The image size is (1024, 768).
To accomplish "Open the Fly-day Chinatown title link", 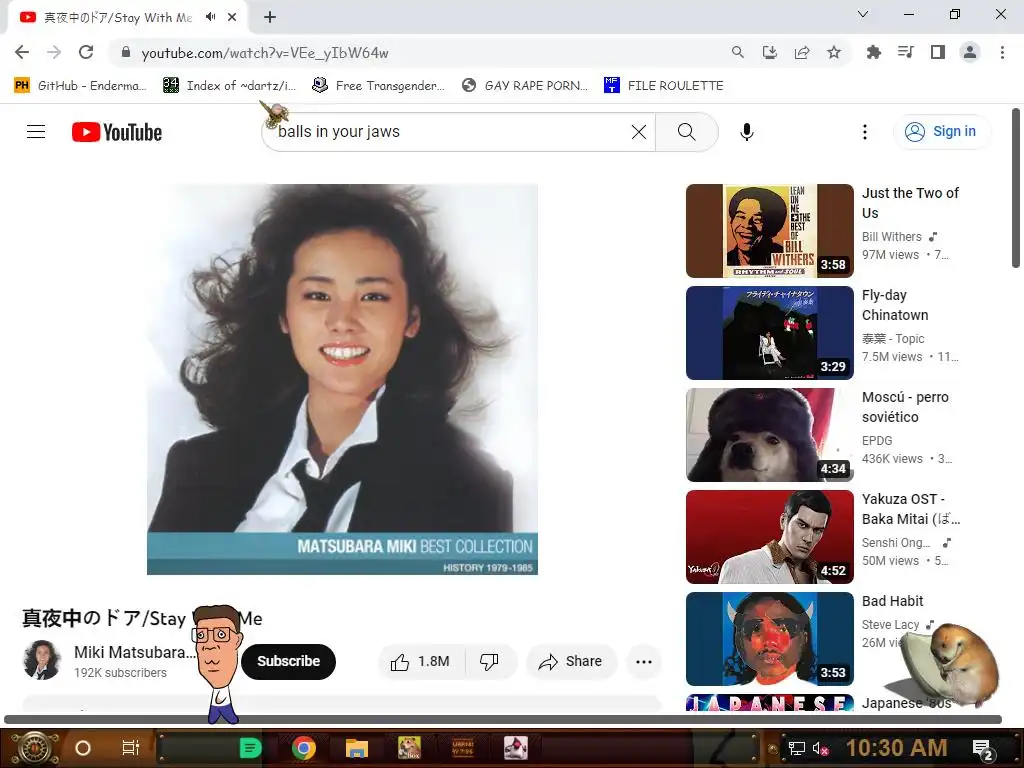I will pyautogui.click(x=895, y=305).
